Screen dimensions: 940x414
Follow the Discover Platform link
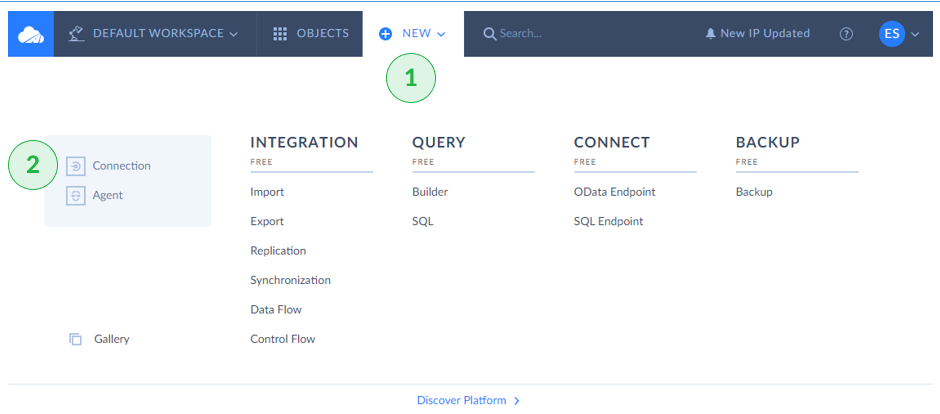click(x=462, y=400)
